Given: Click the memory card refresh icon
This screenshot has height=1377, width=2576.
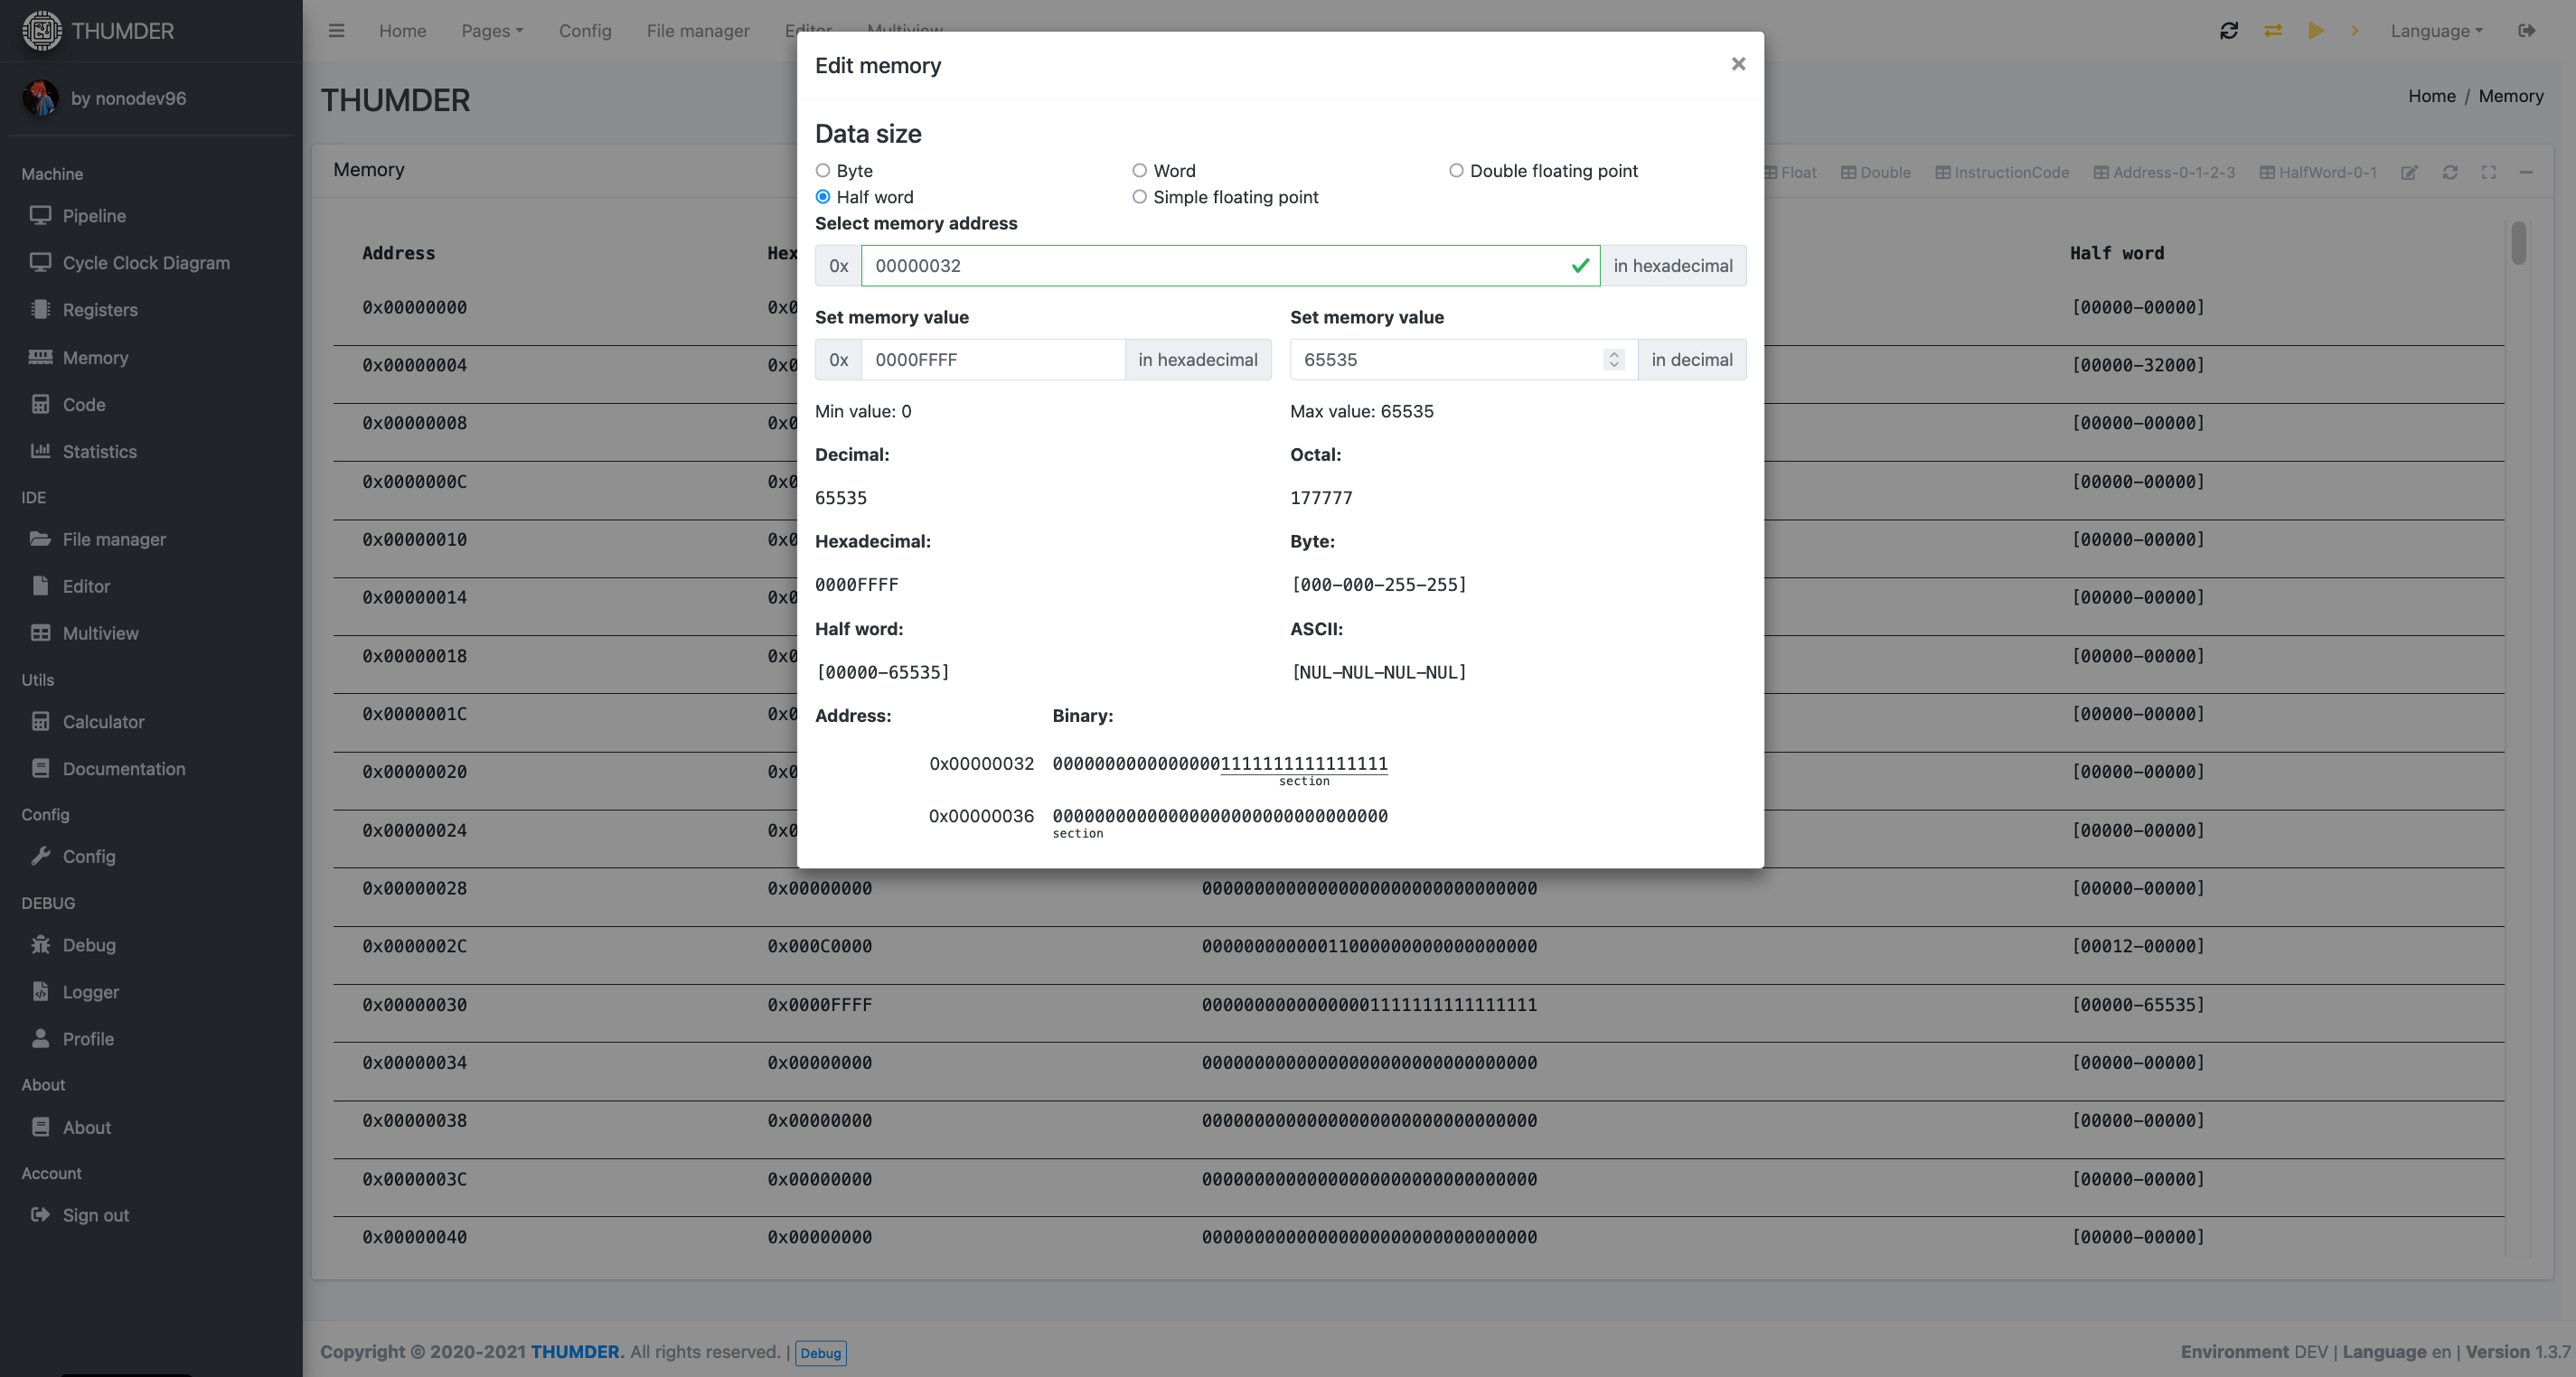Looking at the screenshot, I should [x=2450, y=172].
